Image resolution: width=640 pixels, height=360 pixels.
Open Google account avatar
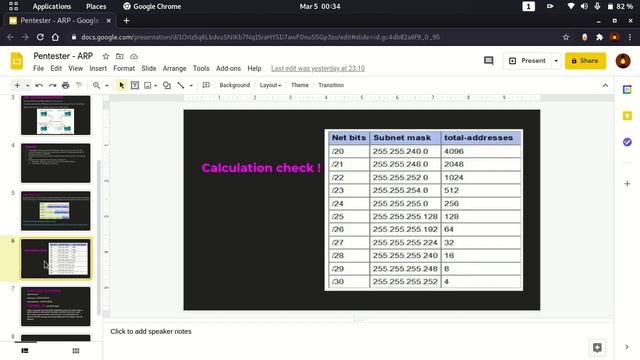(x=623, y=61)
